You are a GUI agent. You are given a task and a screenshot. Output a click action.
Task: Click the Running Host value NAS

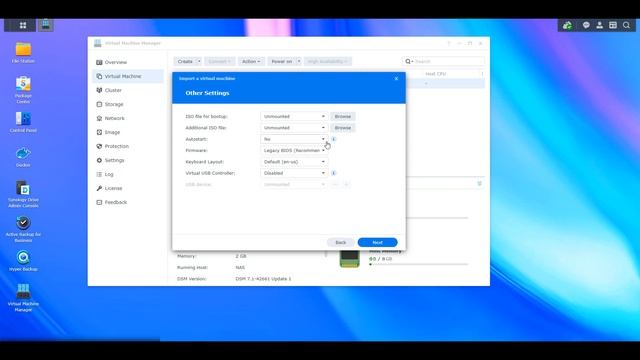240,267
